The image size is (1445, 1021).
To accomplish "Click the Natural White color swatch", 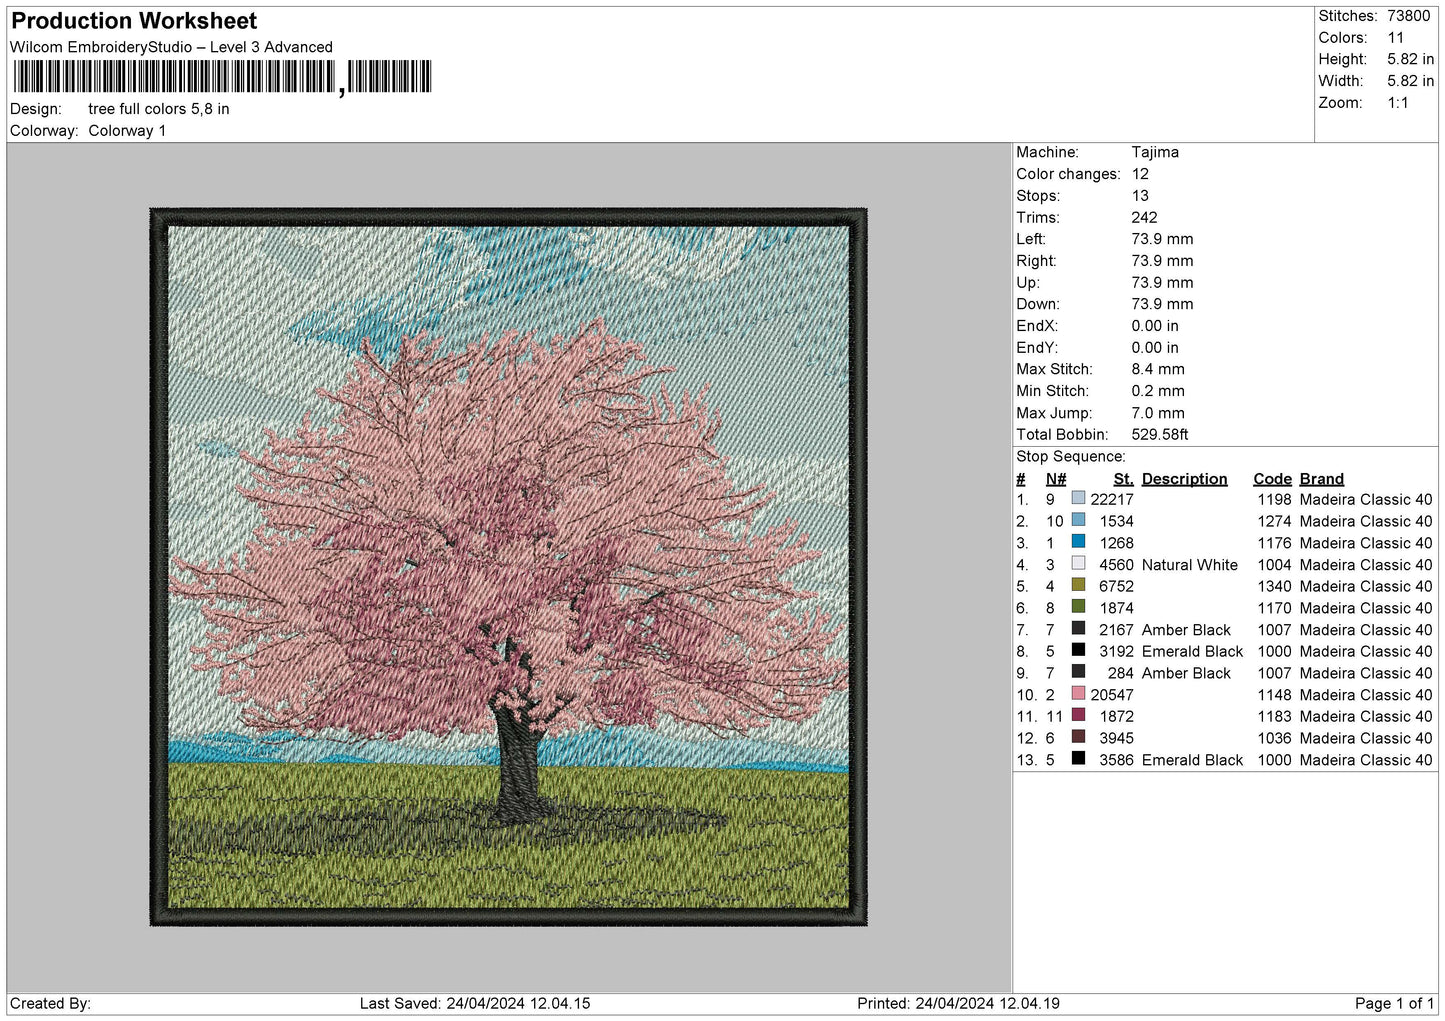I will coord(1078,564).
